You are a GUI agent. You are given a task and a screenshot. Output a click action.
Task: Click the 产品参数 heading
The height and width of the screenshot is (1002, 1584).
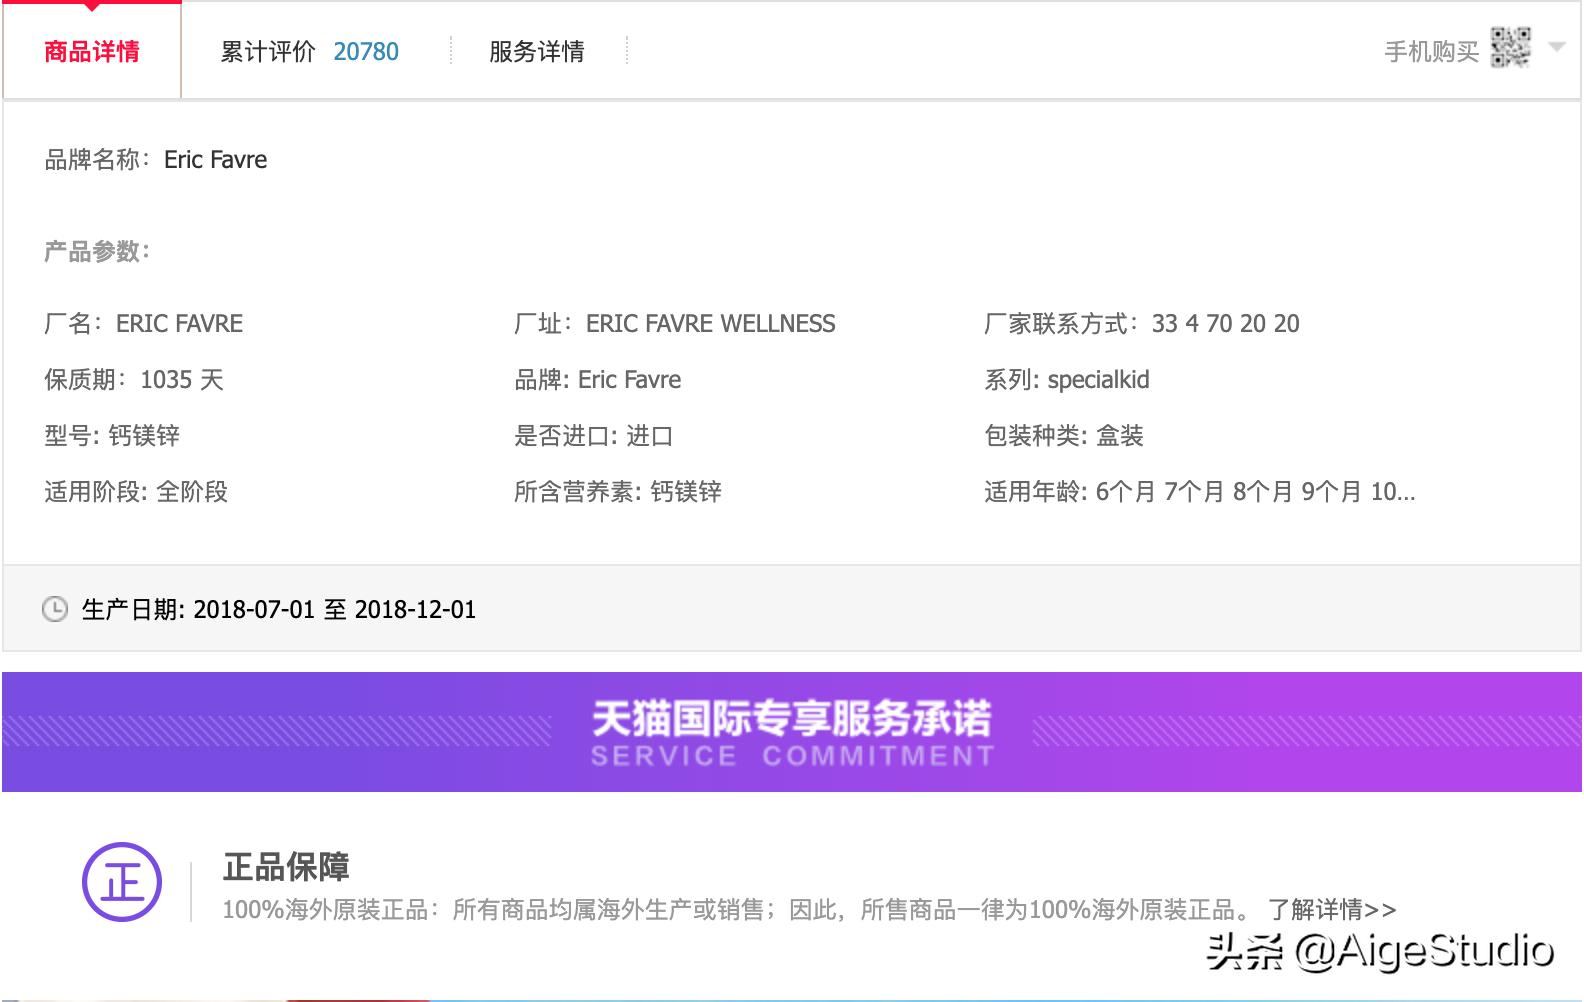click(x=97, y=252)
